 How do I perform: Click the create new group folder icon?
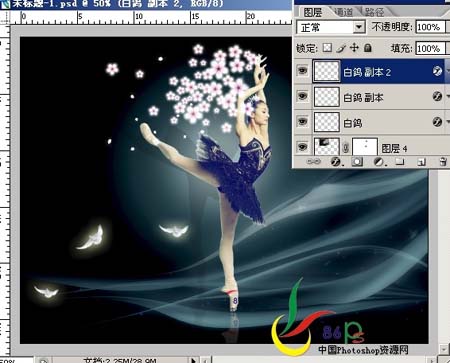coord(400,162)
